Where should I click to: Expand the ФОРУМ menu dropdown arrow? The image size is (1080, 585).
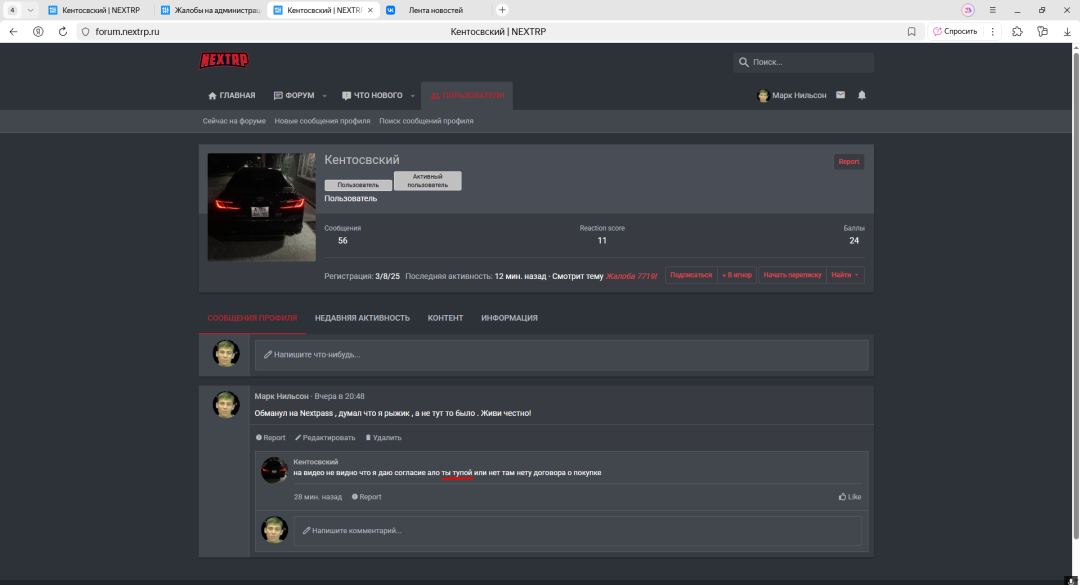pyautogui.click(x=325, y=96)
